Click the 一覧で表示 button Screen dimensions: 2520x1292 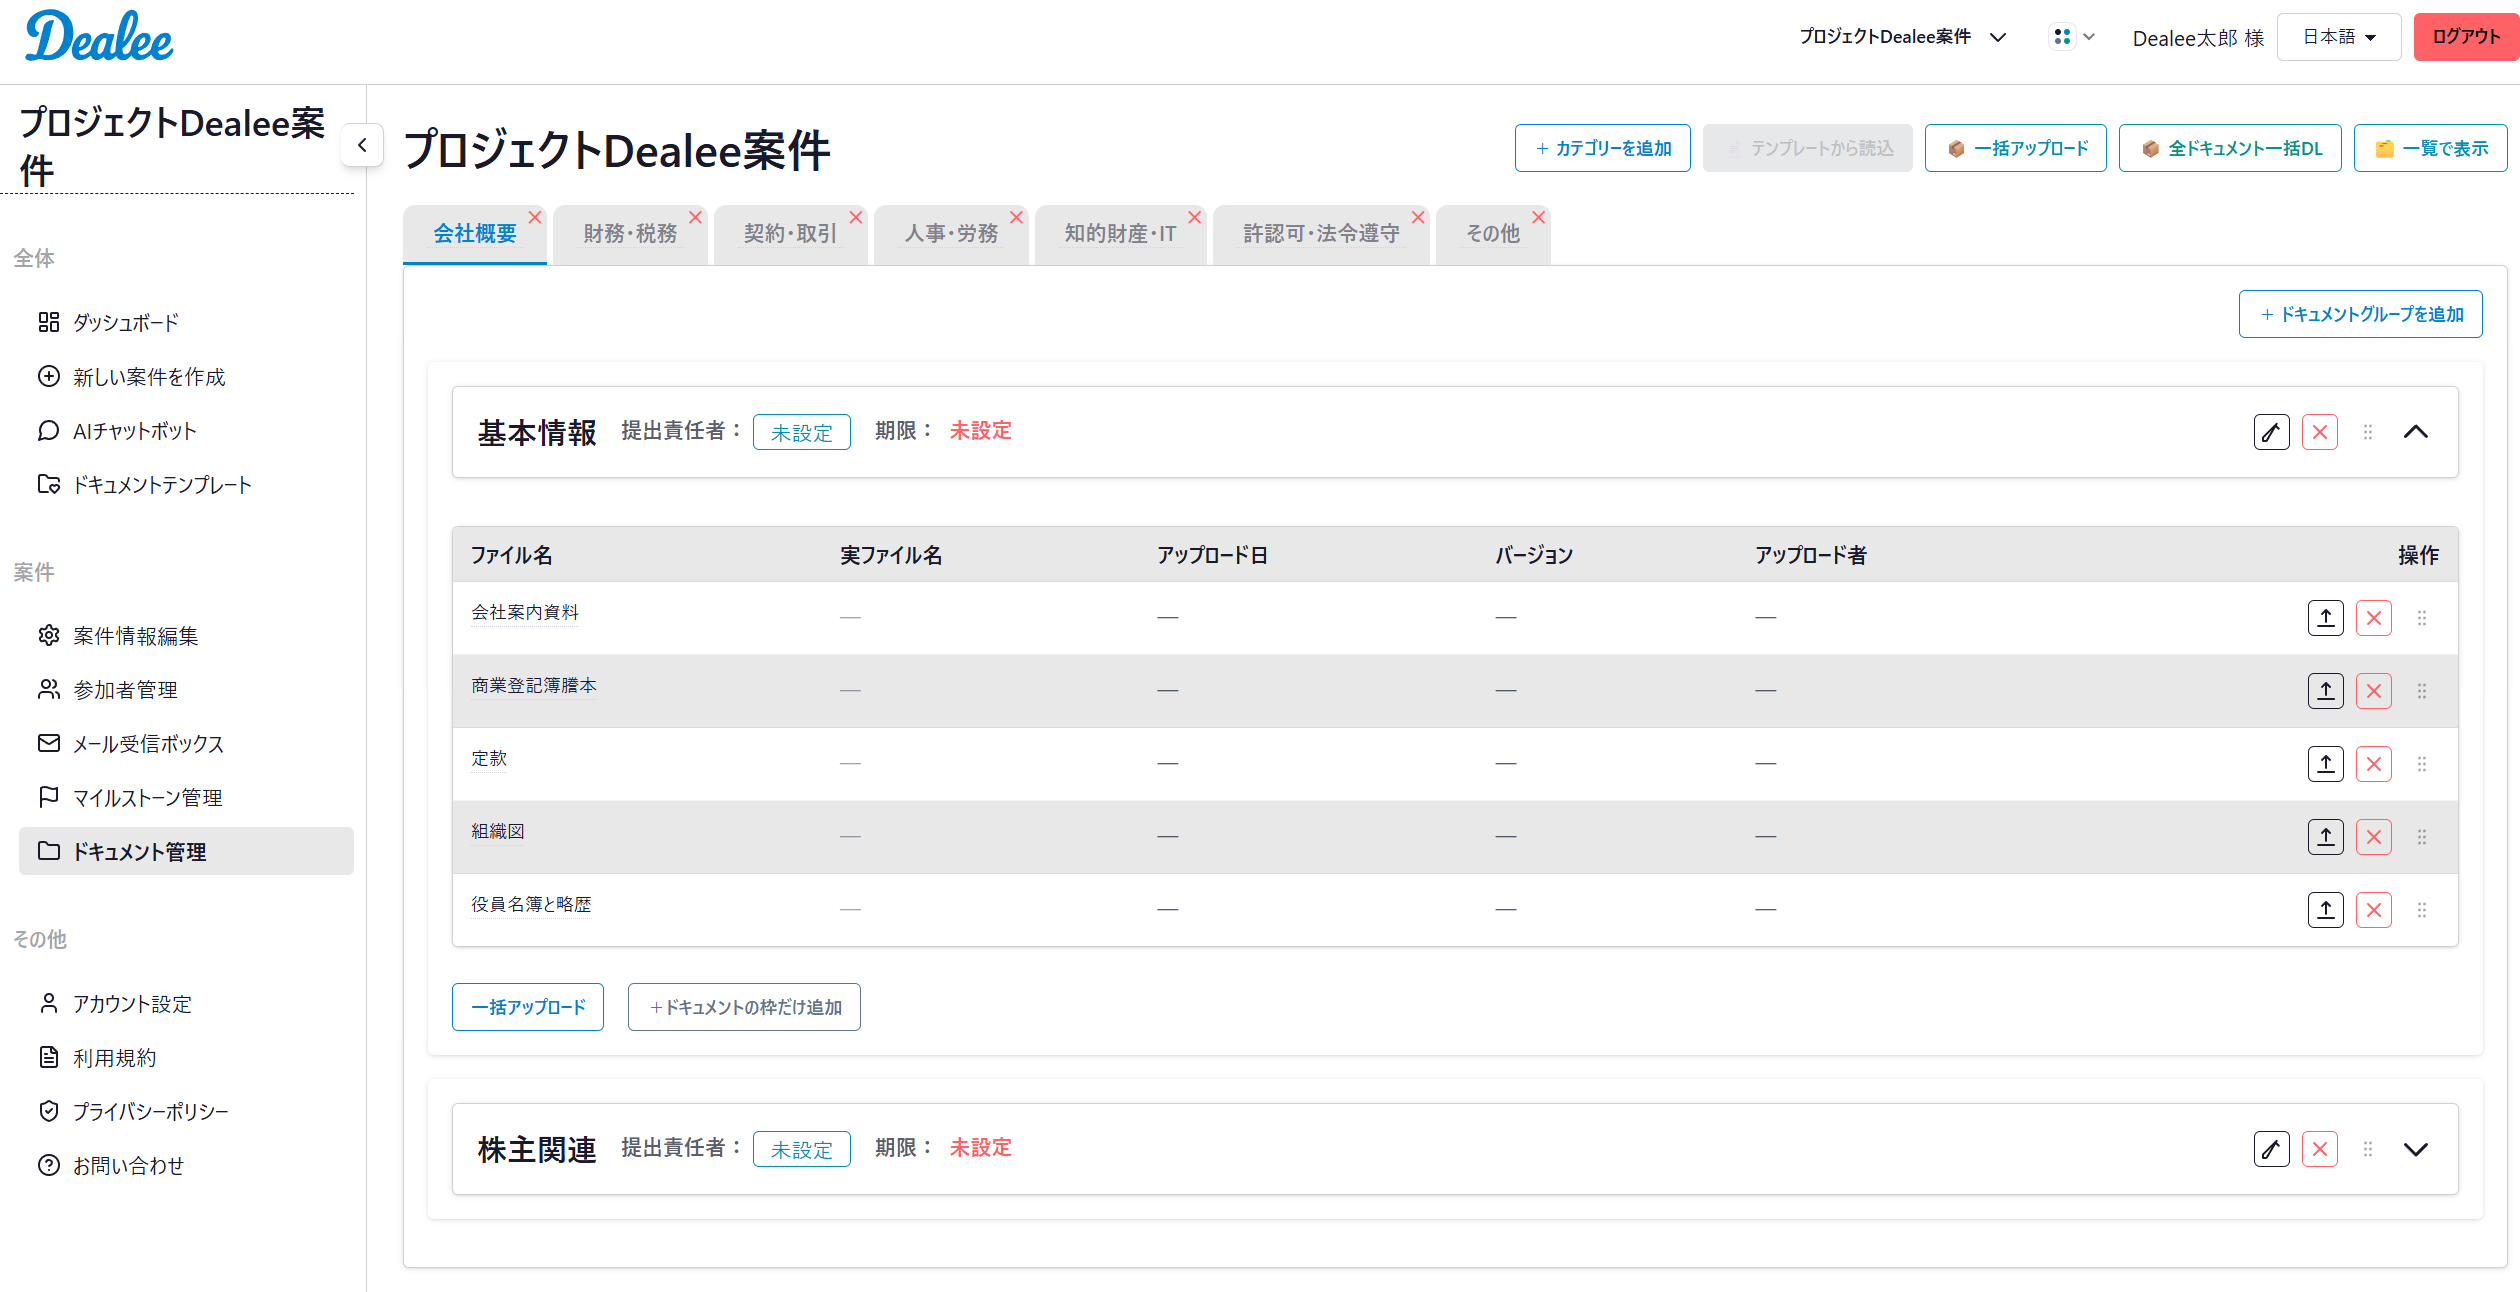pyautogui.click(x=2431, y=148)
